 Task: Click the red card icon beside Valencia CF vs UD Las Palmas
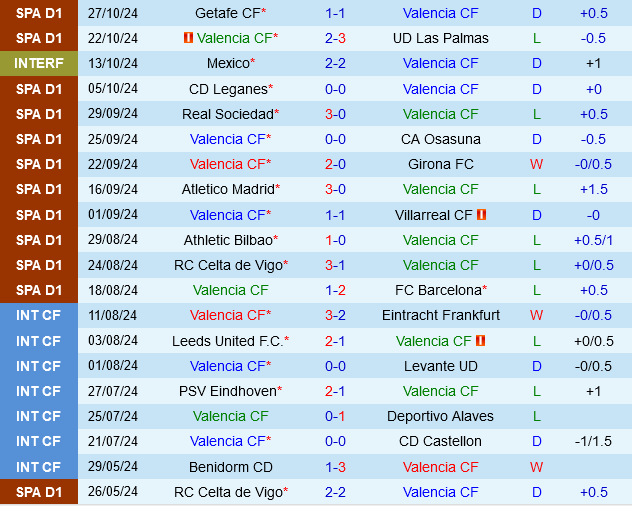[x=188, y=38]
